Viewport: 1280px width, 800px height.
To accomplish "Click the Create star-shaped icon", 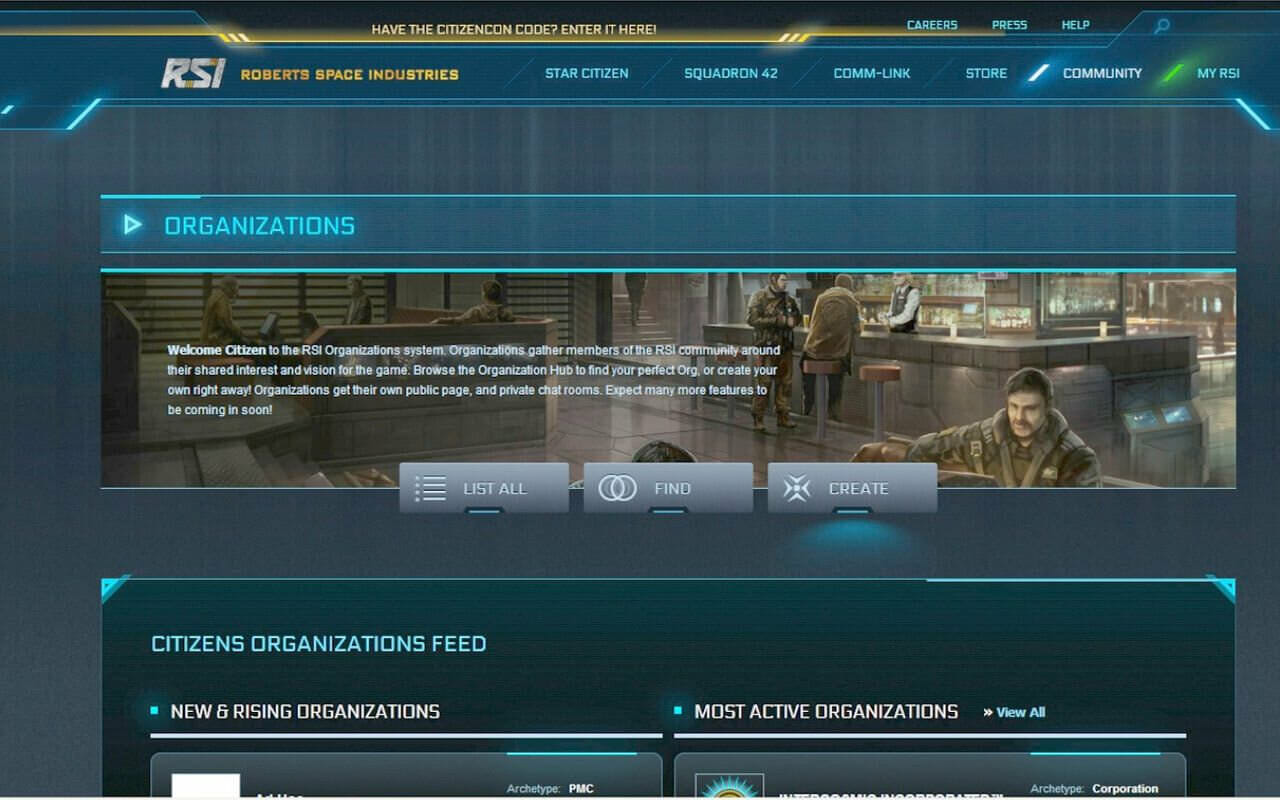I will pos(797,488).
